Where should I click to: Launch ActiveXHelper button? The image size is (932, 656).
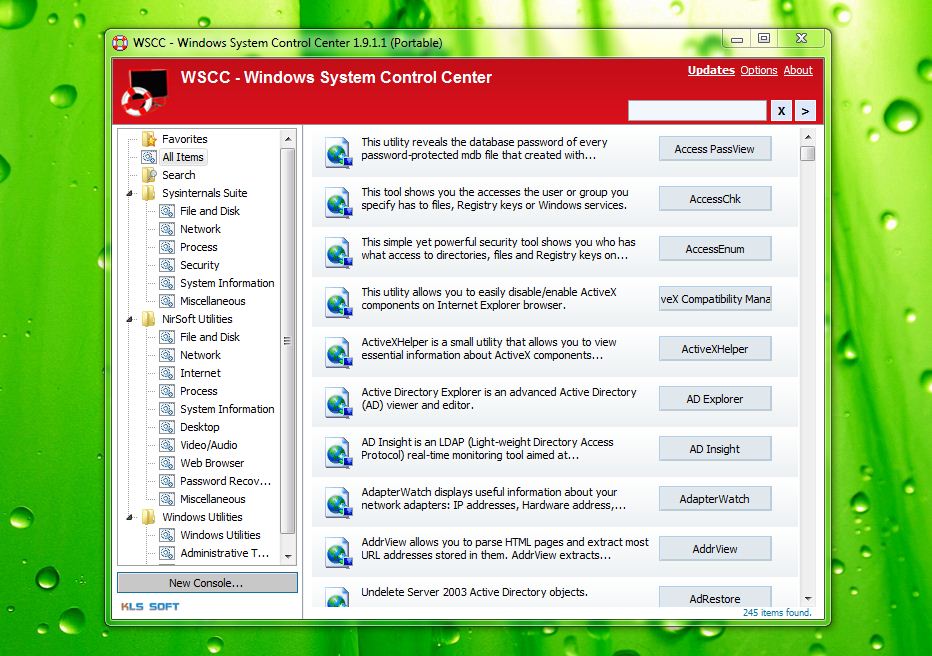715,349
